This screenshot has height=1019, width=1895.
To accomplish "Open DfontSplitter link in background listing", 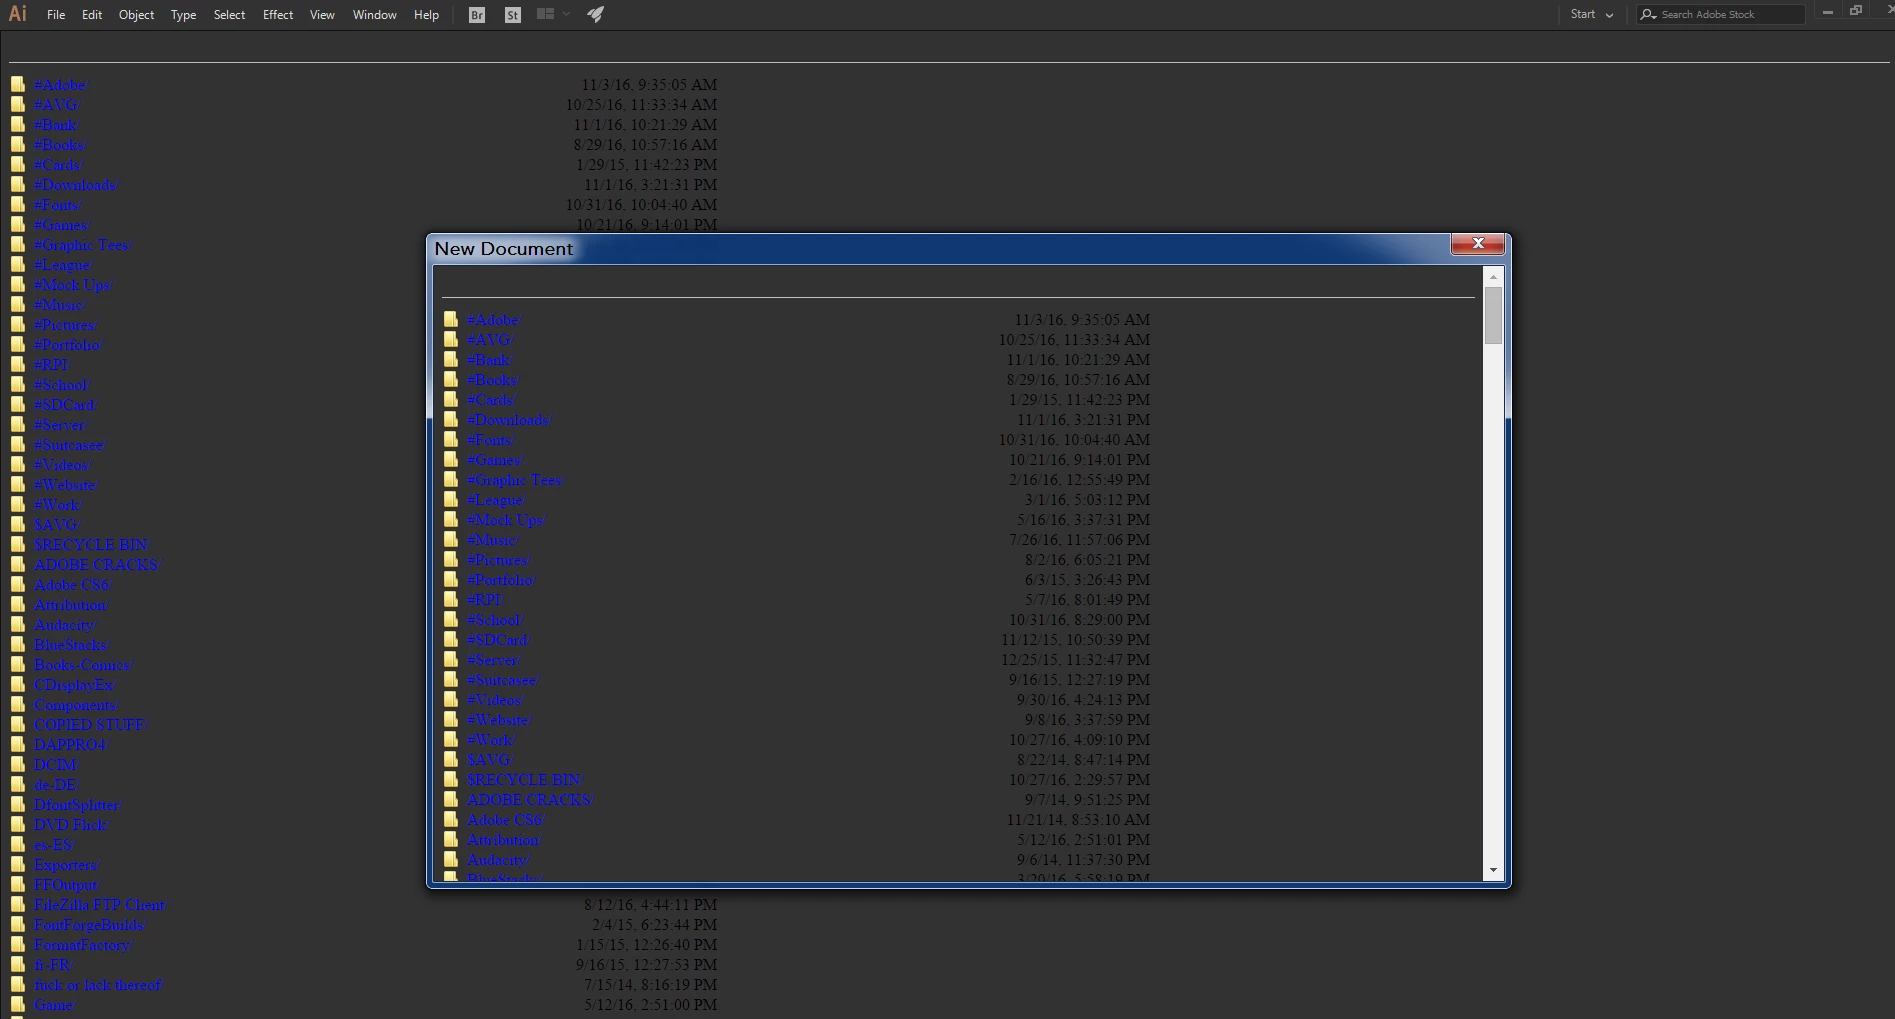I will tap(78, 805).
